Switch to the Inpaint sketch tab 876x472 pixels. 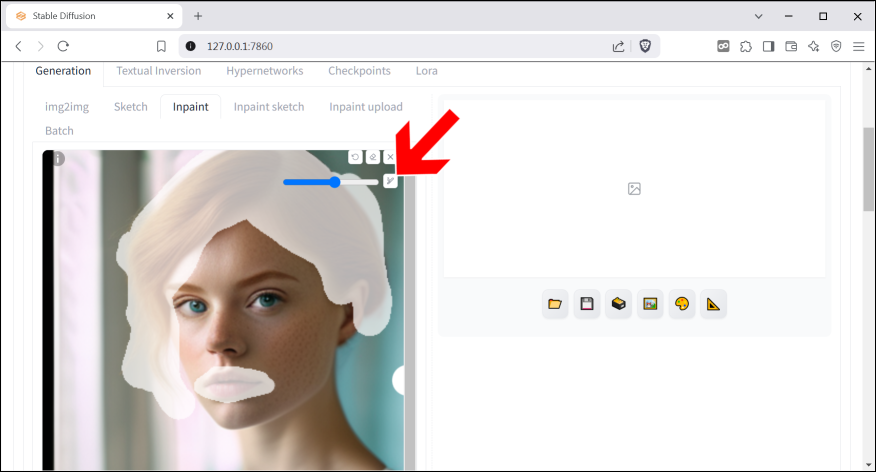(x=269, y=107)
